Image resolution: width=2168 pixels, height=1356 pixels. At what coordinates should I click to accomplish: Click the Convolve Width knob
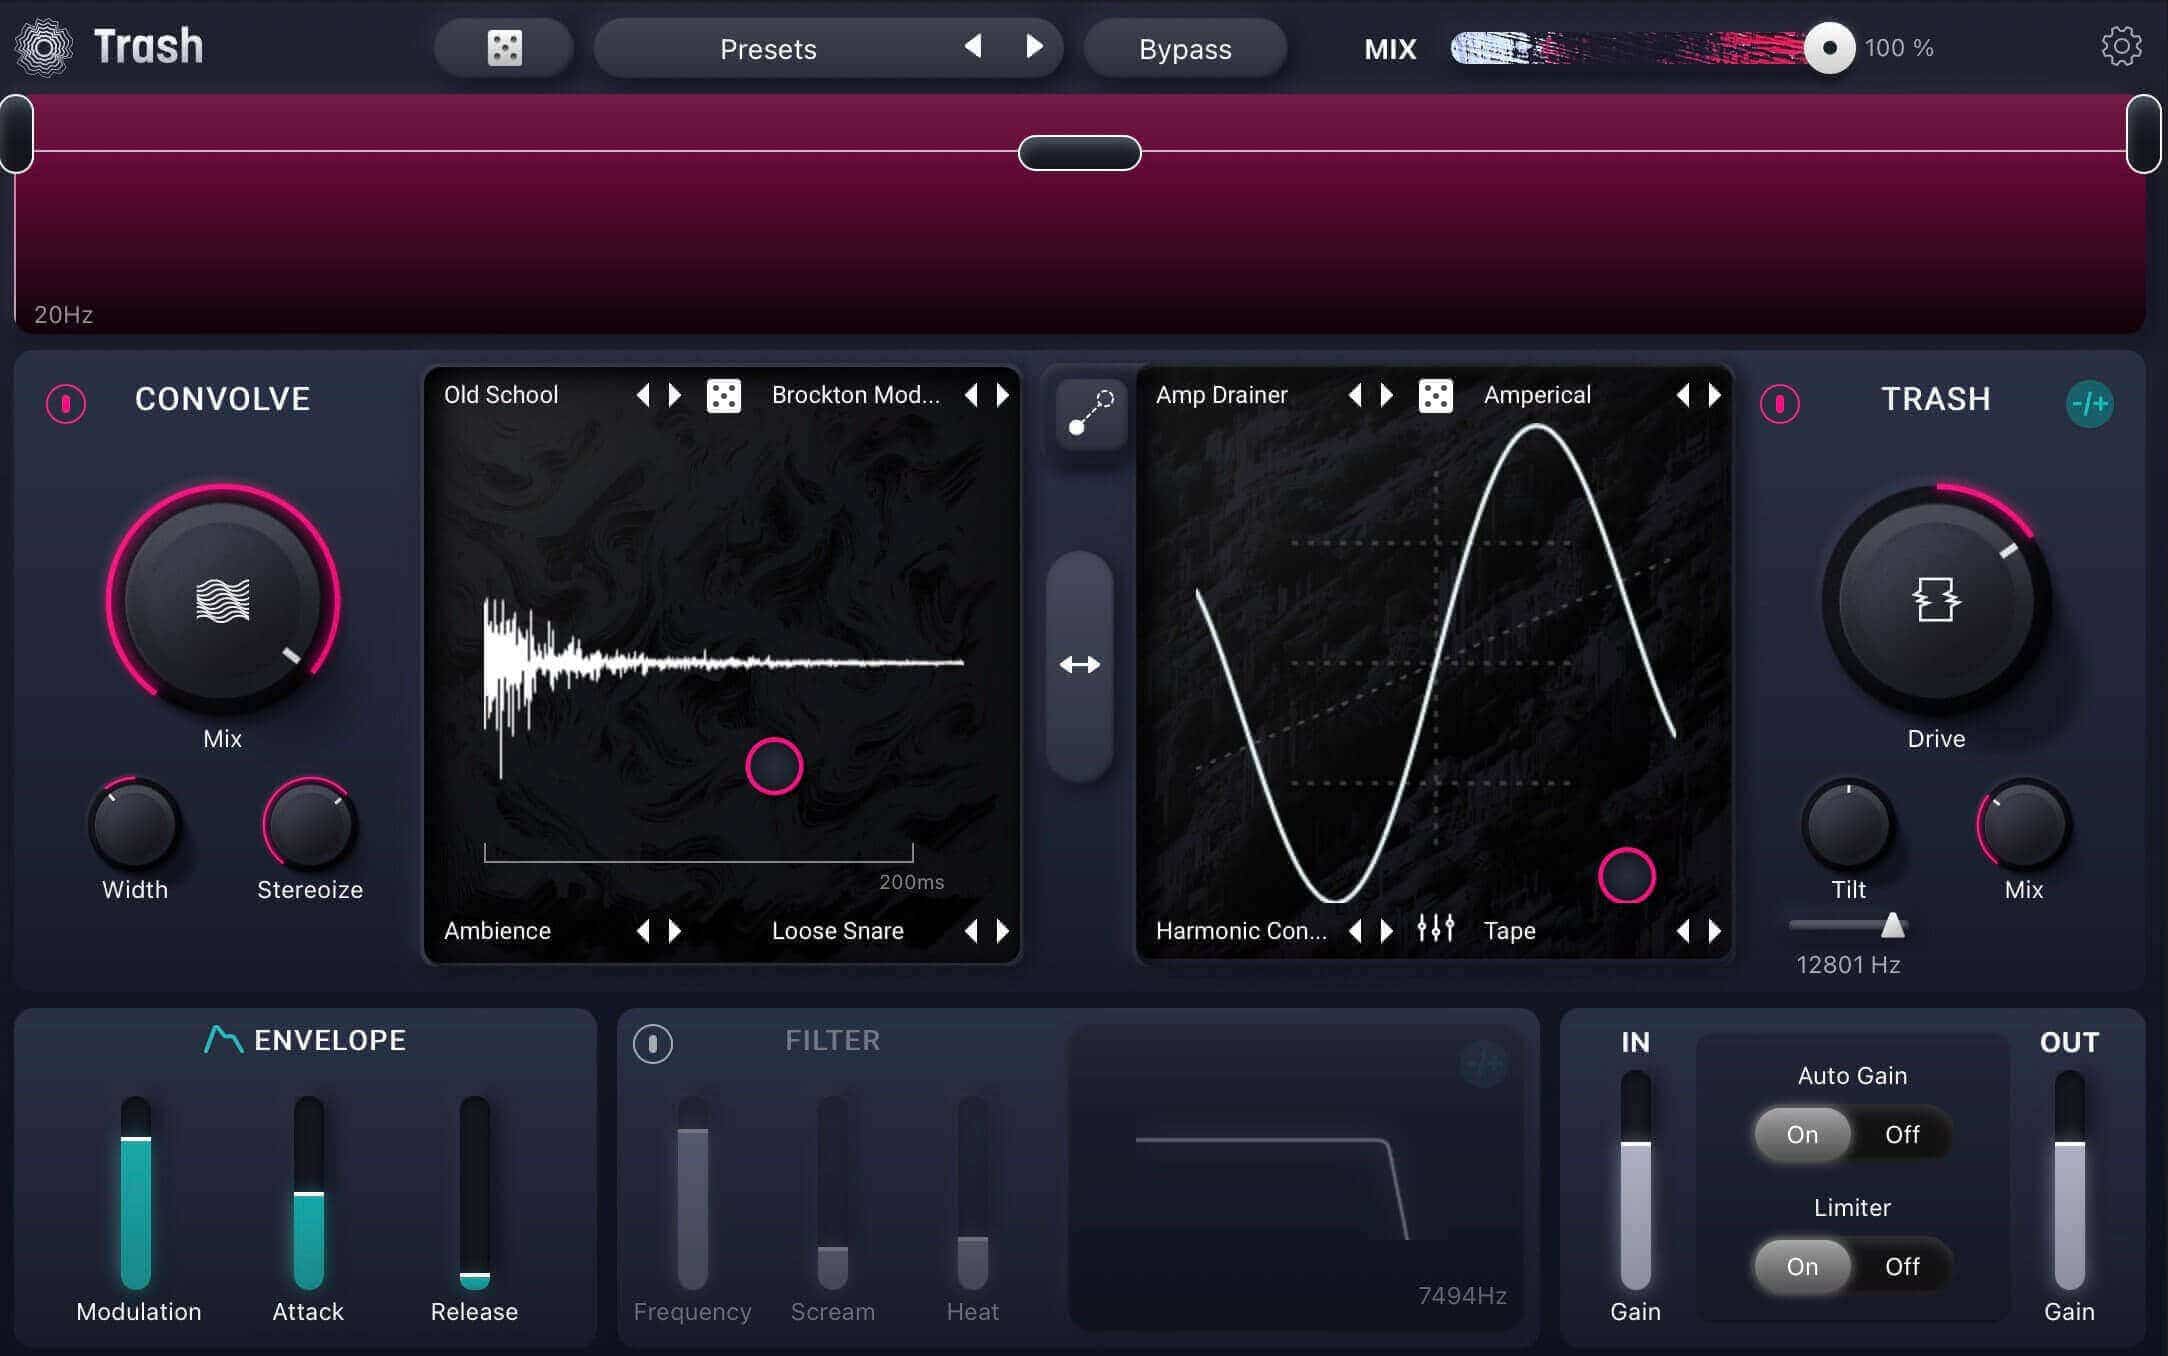(x=134, y=825)
